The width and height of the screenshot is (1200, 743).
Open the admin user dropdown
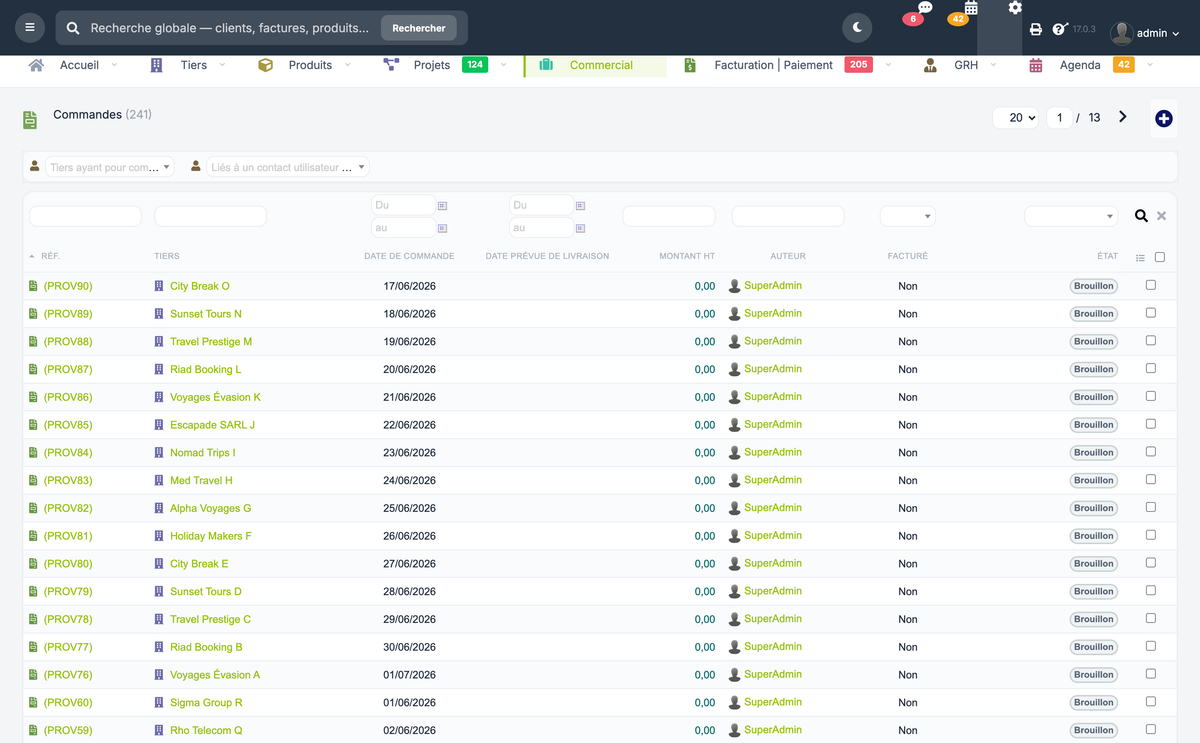click(x=1146, y=33)
